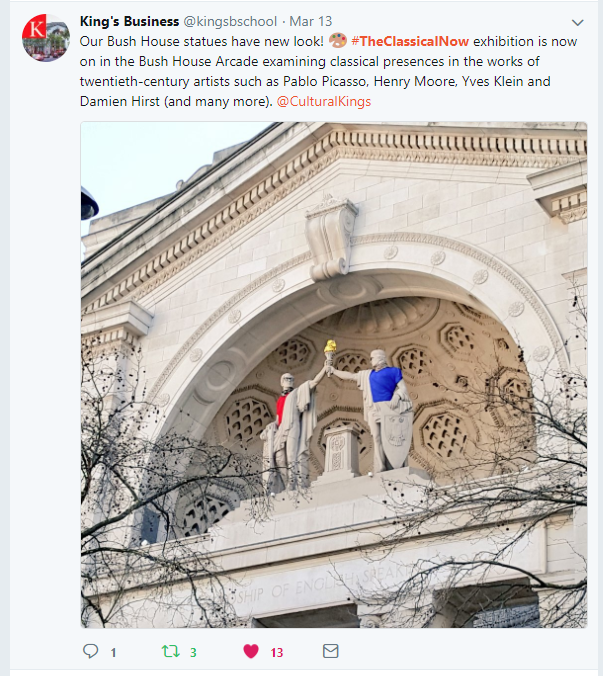Click the green retweet arrows icon
Viewport: 603px width, 676px height.
tap(171, 651)
